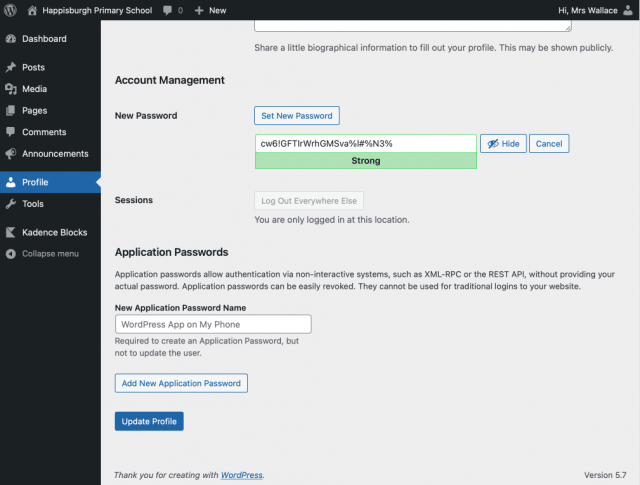Image resolution: width=640 pixels, height=485 pixels.
Task: Go to Dashboard in sidebar
Action: coord(44,39)
